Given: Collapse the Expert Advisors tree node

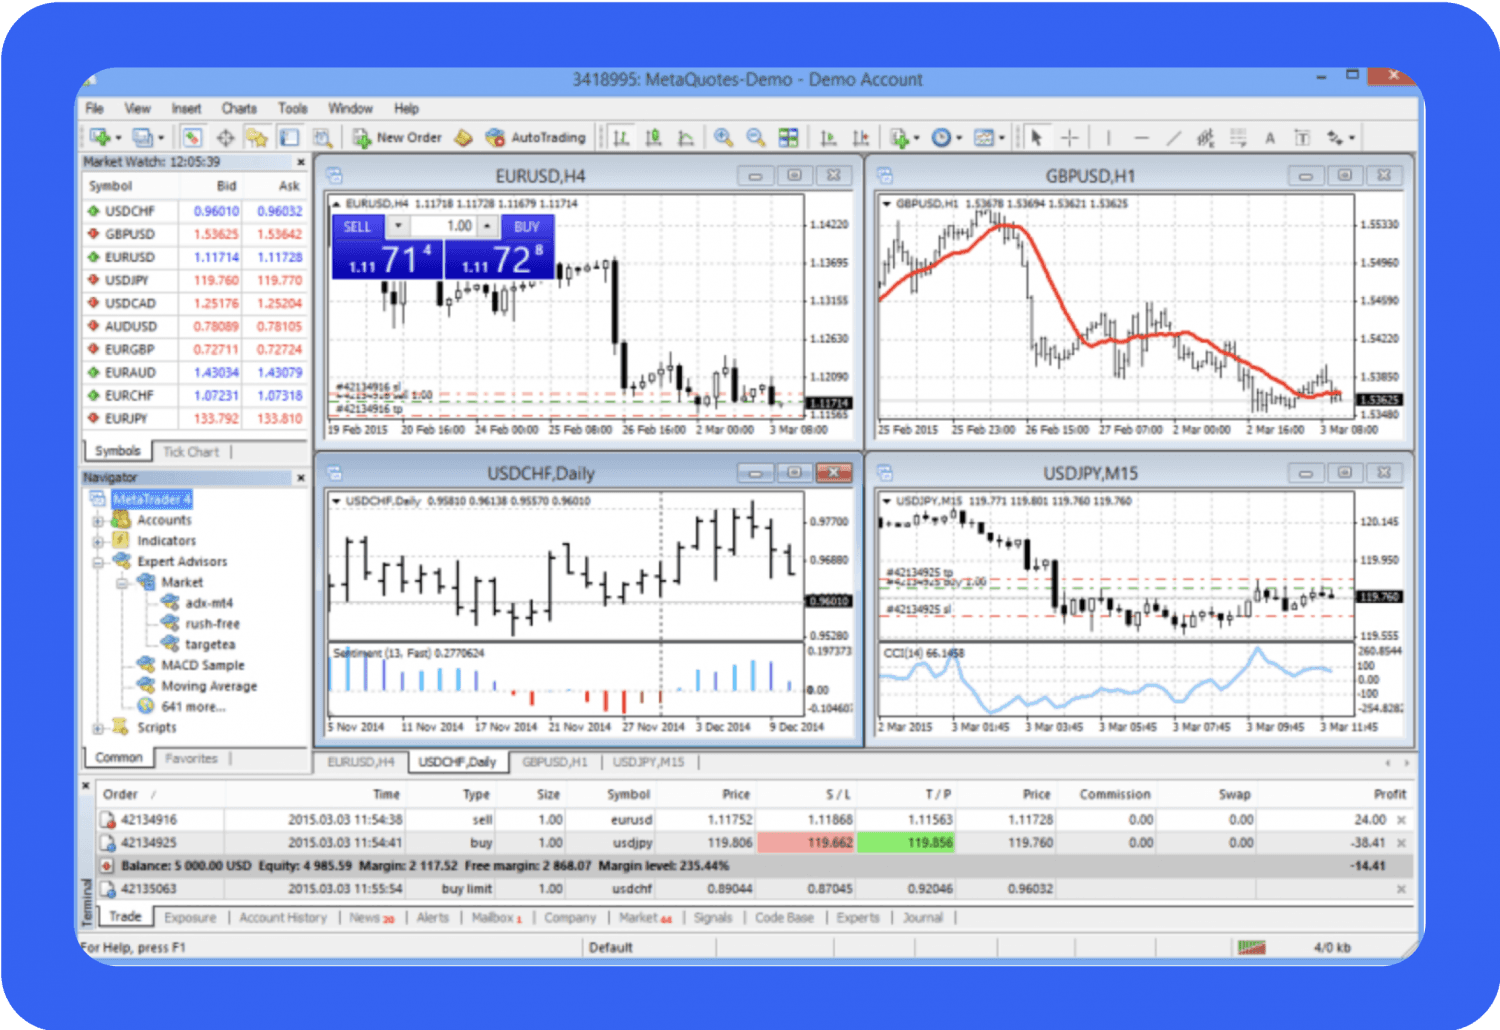Looking at the screenshot, I should coord(97,562).
